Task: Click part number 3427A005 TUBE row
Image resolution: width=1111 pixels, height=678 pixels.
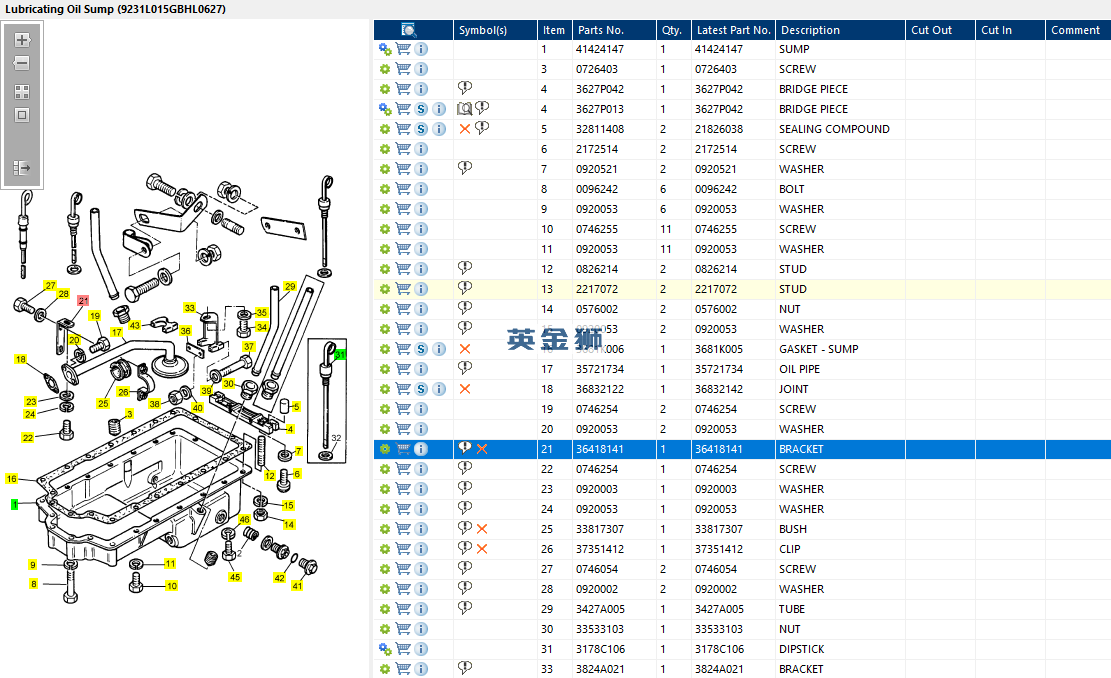Action: point(599,609)
